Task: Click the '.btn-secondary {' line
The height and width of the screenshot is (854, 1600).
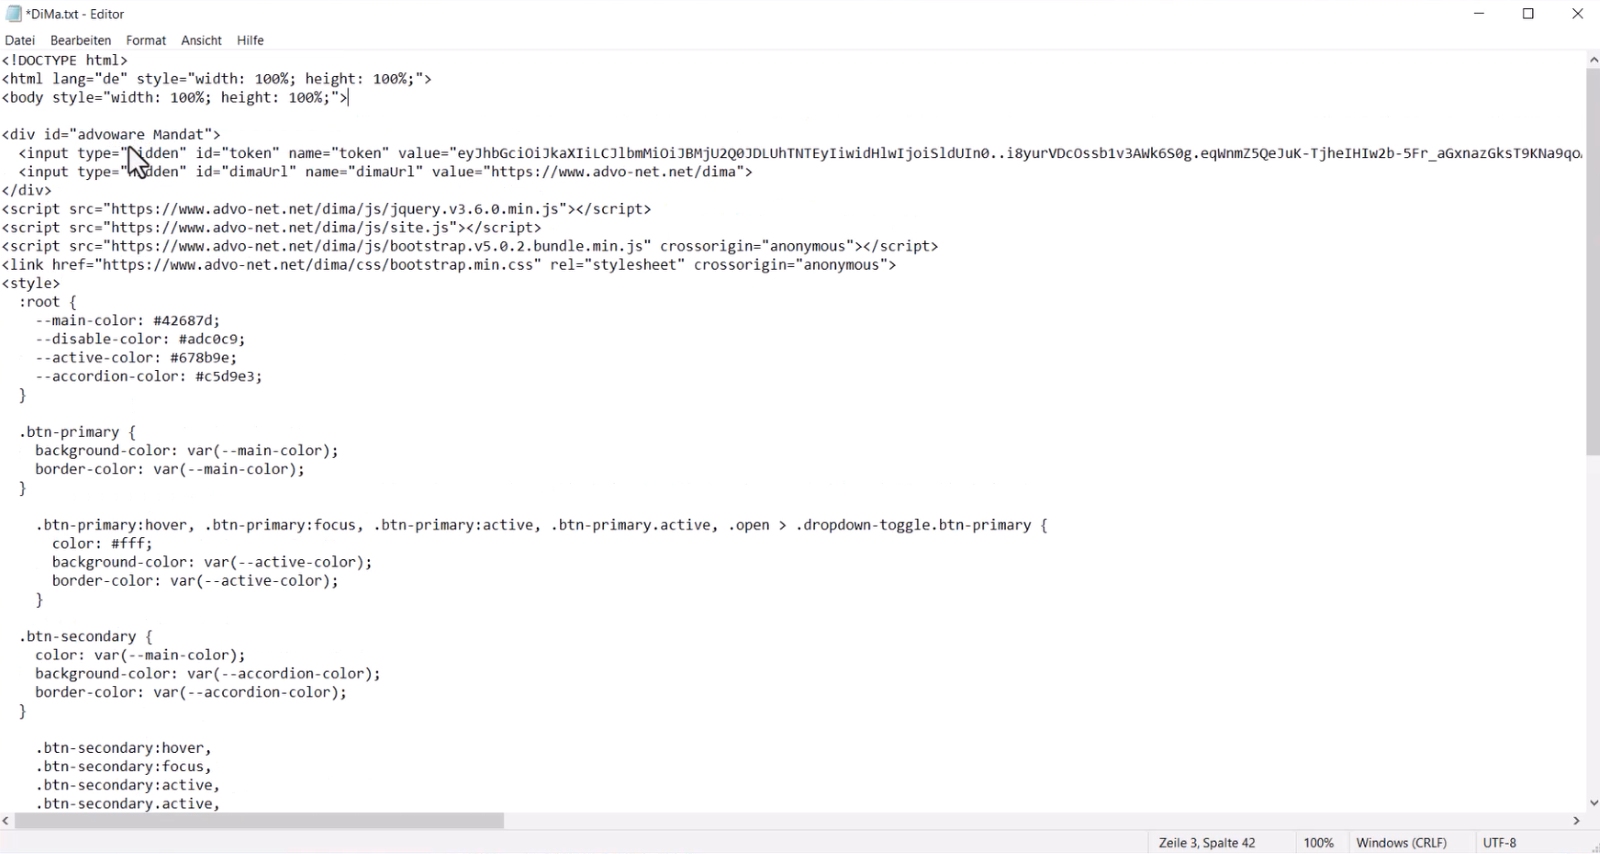Action: 85,637
